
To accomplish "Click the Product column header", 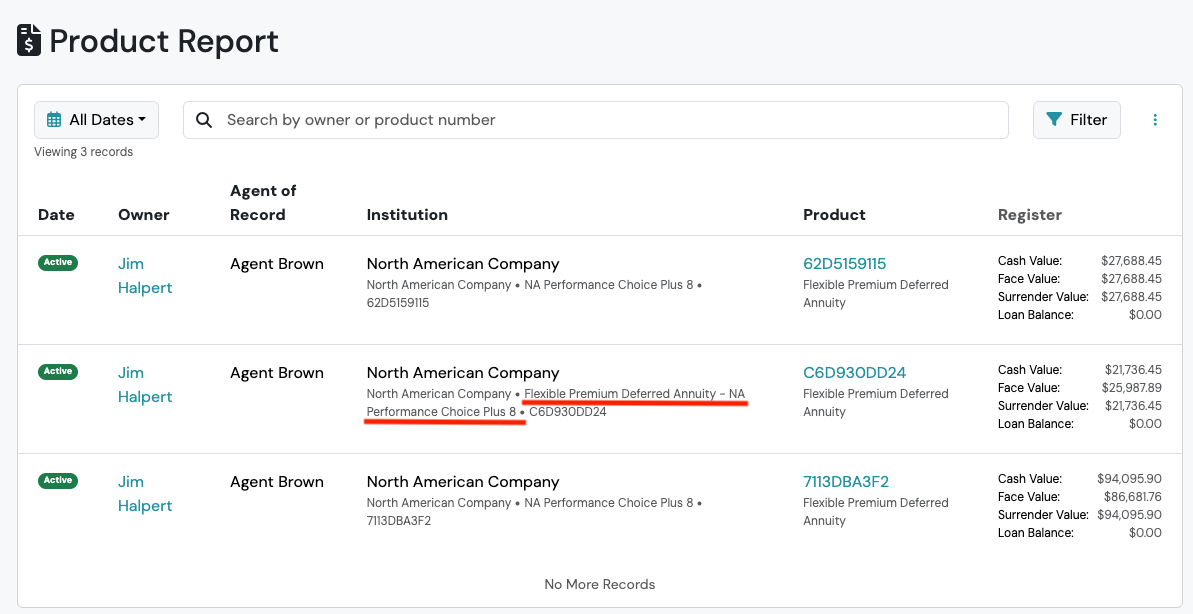I will tap(835, 215).
